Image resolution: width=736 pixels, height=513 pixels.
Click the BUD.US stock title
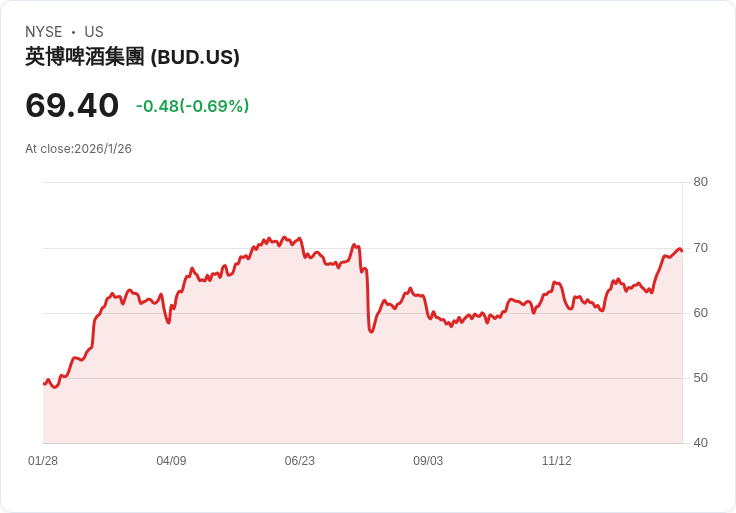(x=132, y=57)
